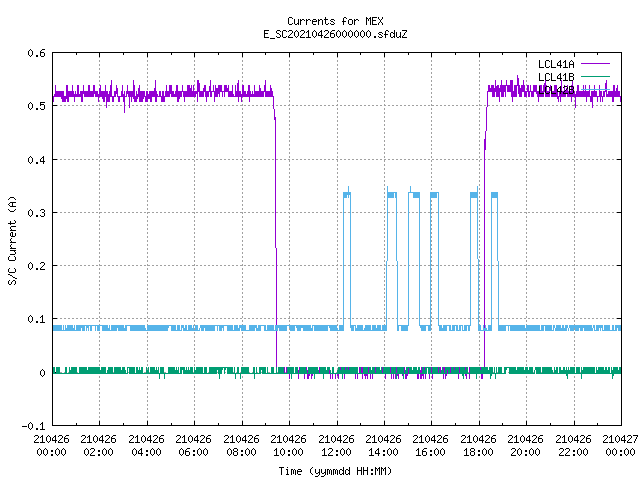Click the first blue LCL42B pulse after 12:00
This screenshot has width=640, height=480.
(347, 257)
